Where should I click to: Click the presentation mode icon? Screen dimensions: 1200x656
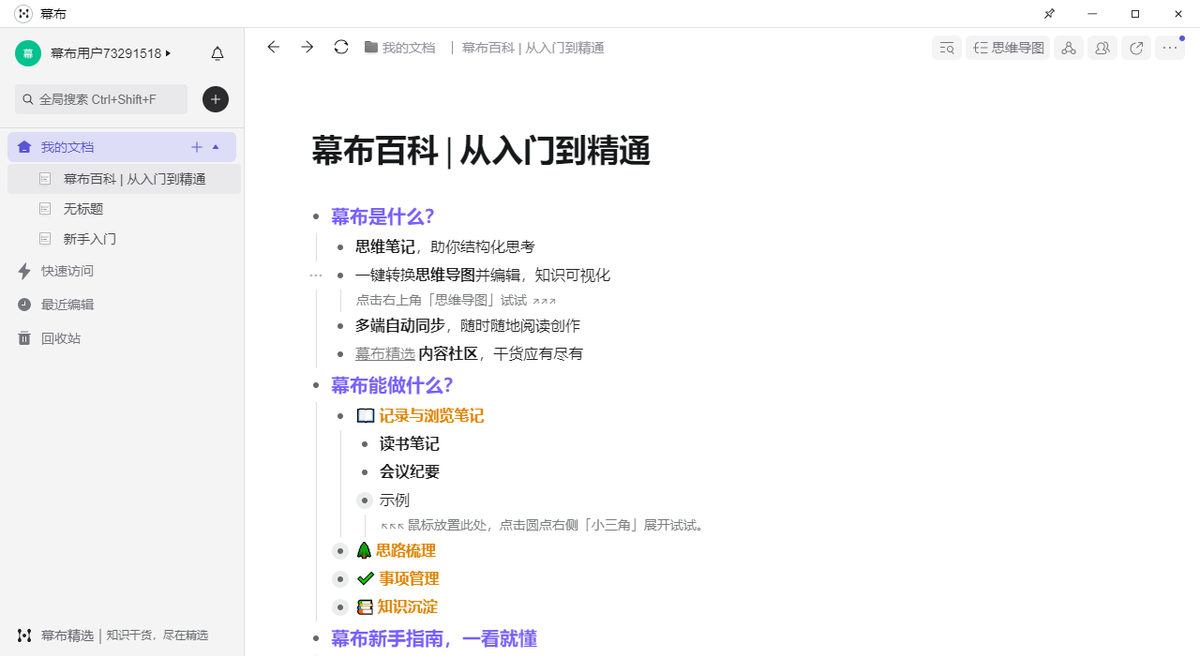pos(1068,48)
